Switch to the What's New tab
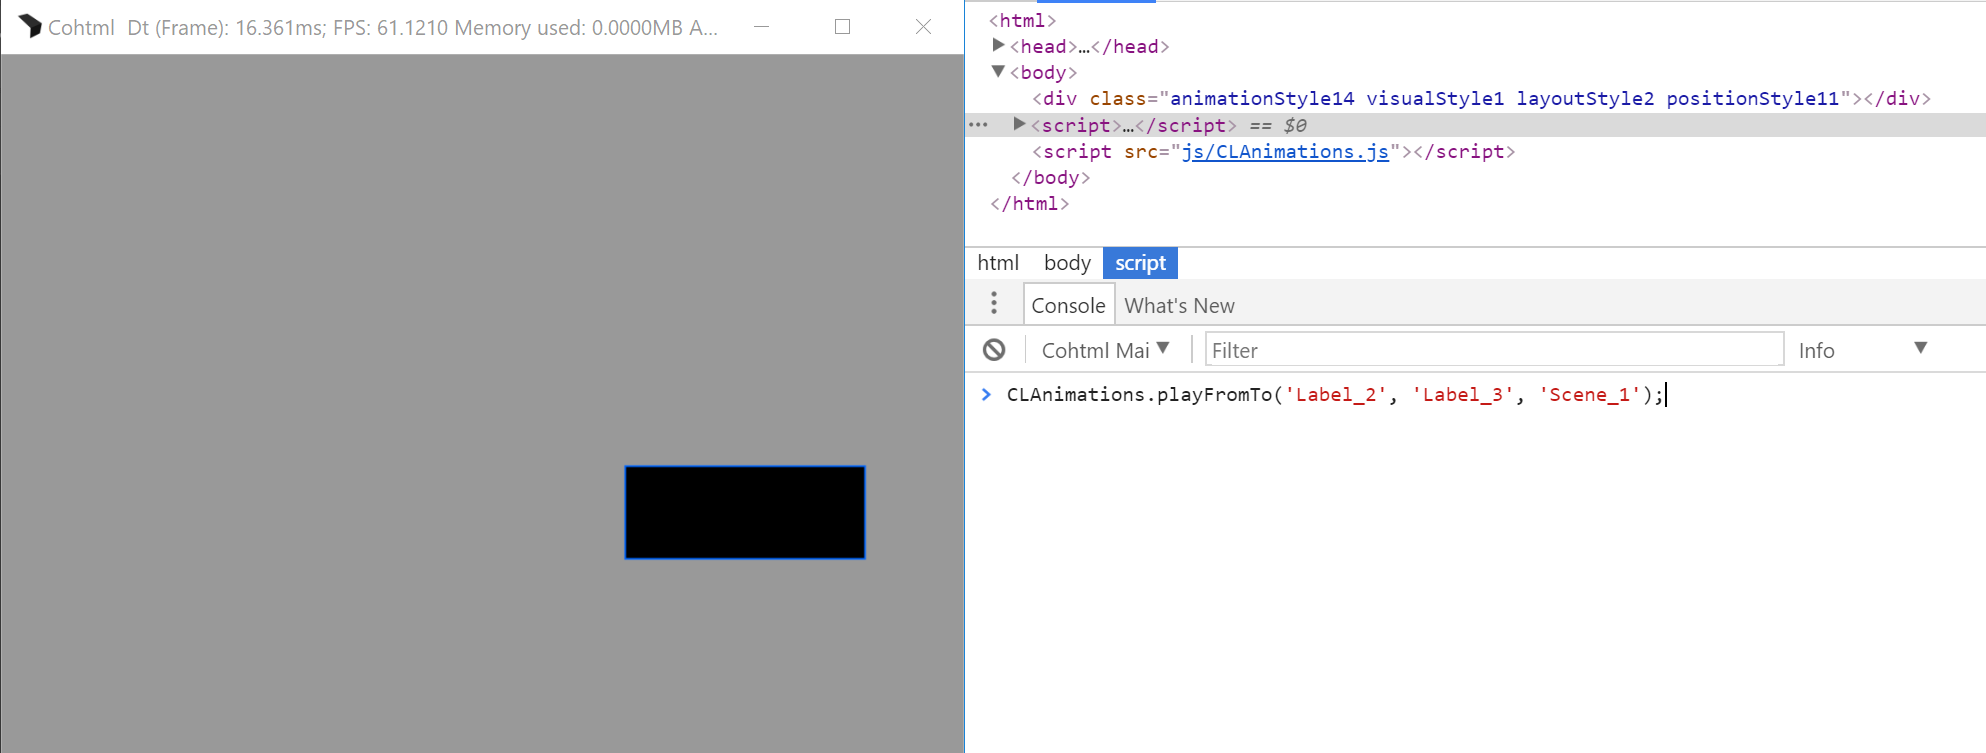This screenshot has height=753, width=1986. tap(1179, 305)
